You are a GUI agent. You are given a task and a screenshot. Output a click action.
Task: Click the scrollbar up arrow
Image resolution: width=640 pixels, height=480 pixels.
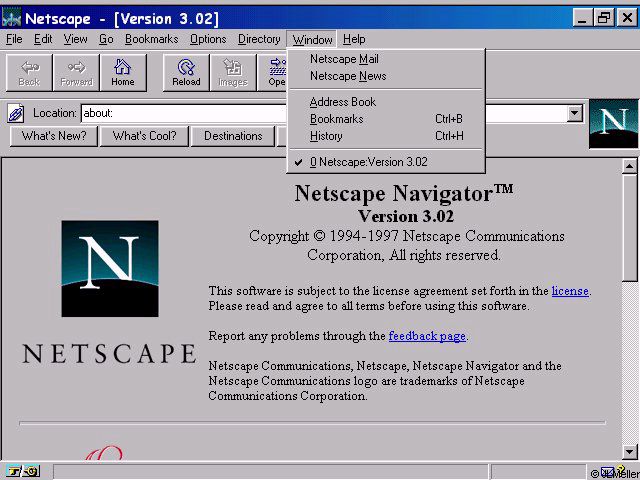click(x=629, y=166)
